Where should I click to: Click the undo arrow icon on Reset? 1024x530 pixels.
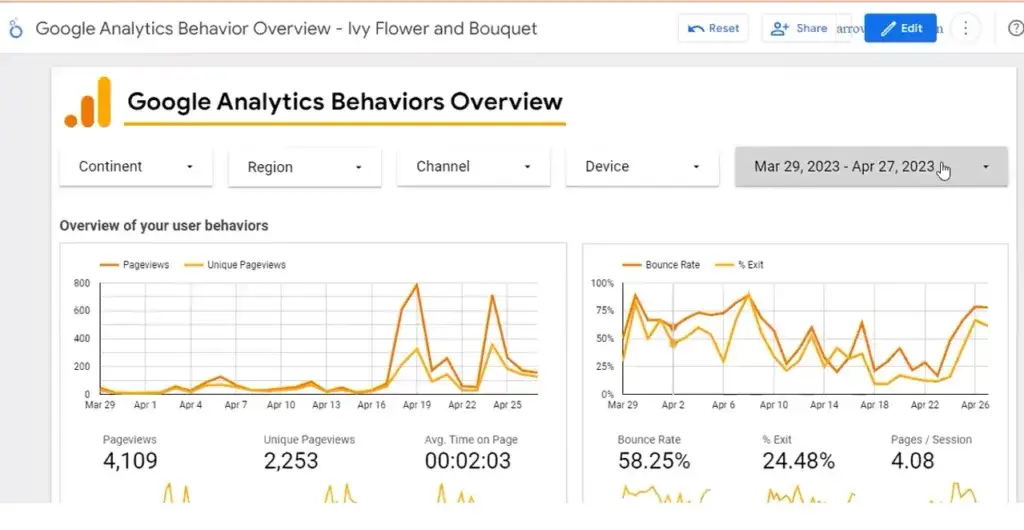pos(696,29)
